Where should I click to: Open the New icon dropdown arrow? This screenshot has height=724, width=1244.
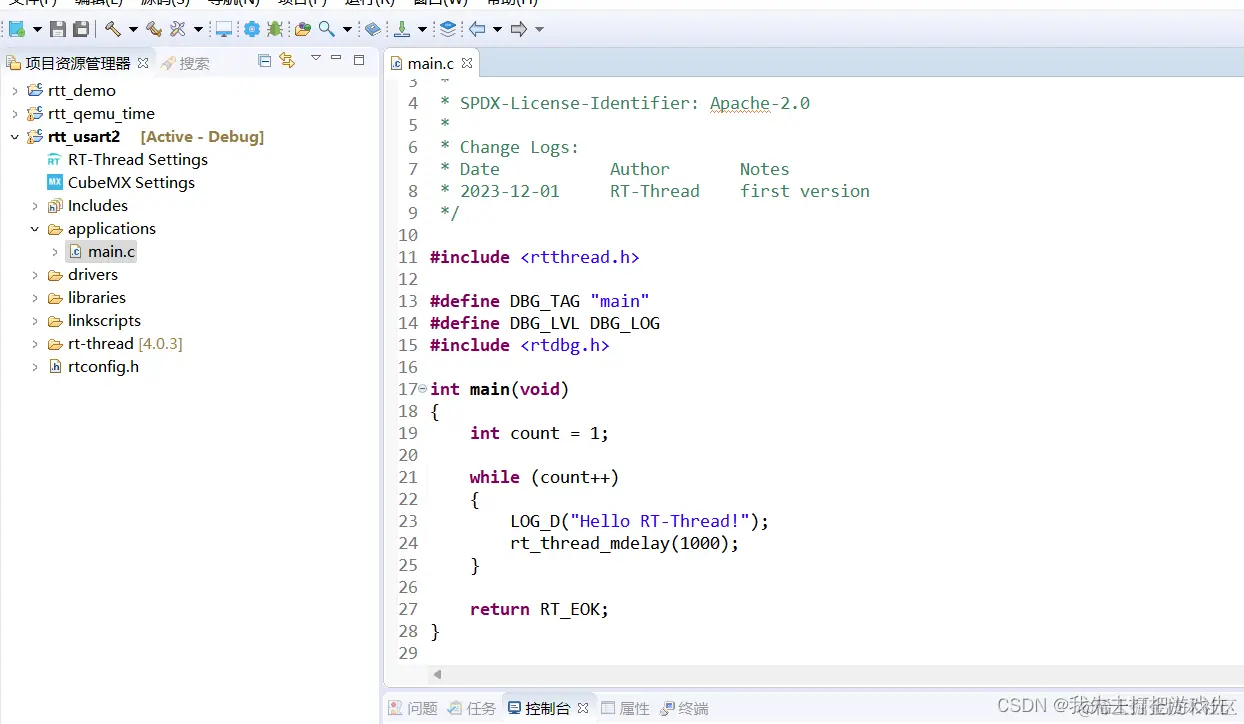coord(37,30)
